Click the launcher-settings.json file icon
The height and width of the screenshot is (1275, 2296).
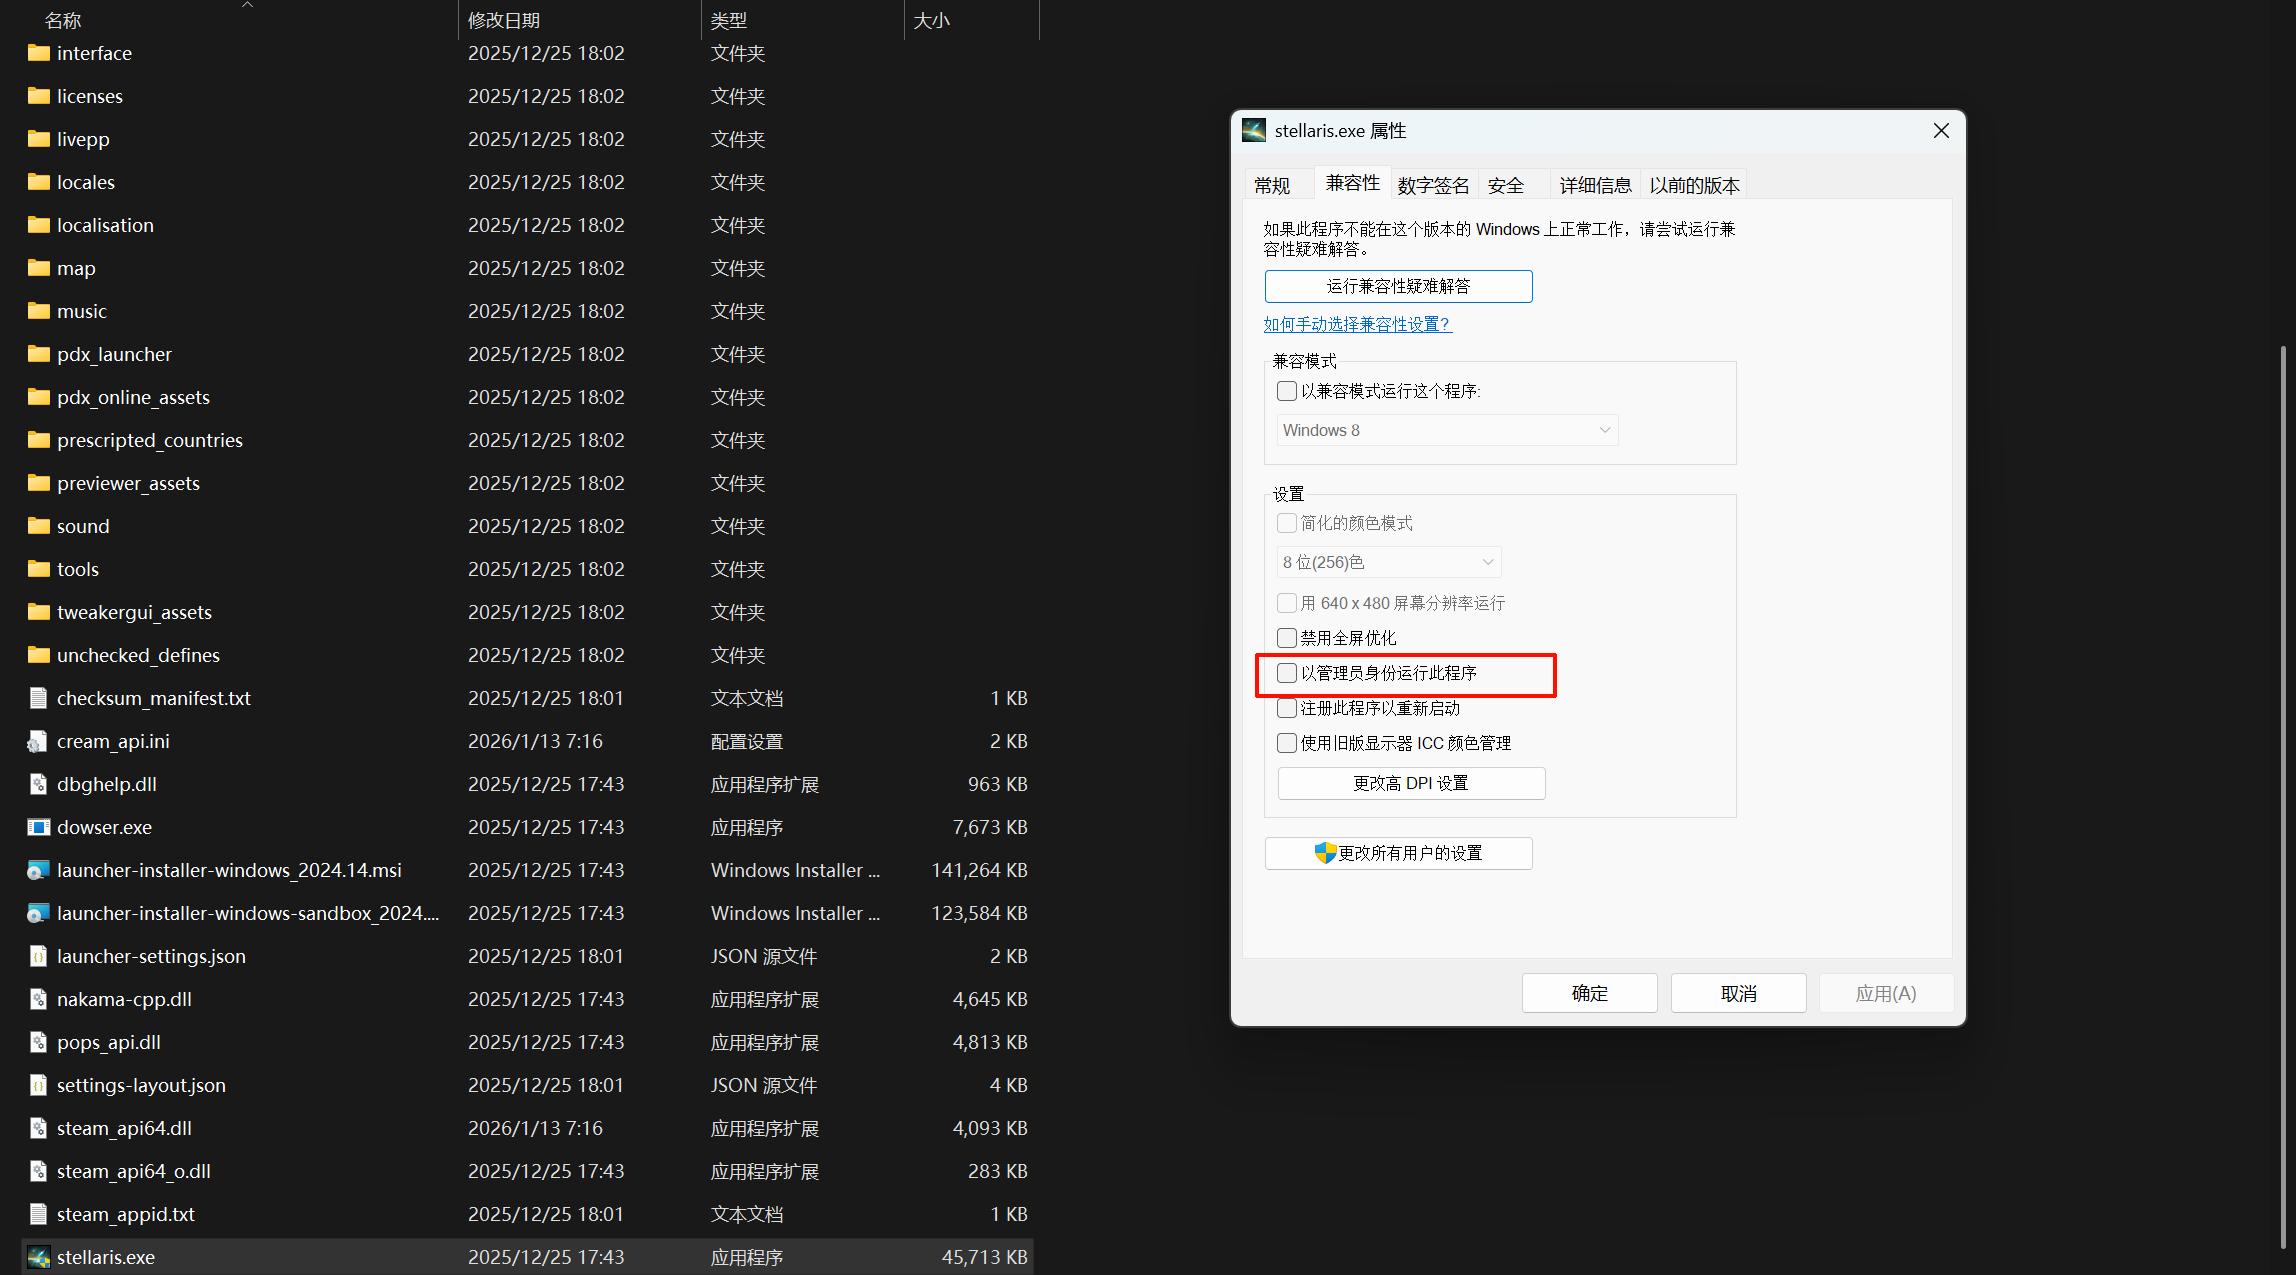click(x=38, y=956)
